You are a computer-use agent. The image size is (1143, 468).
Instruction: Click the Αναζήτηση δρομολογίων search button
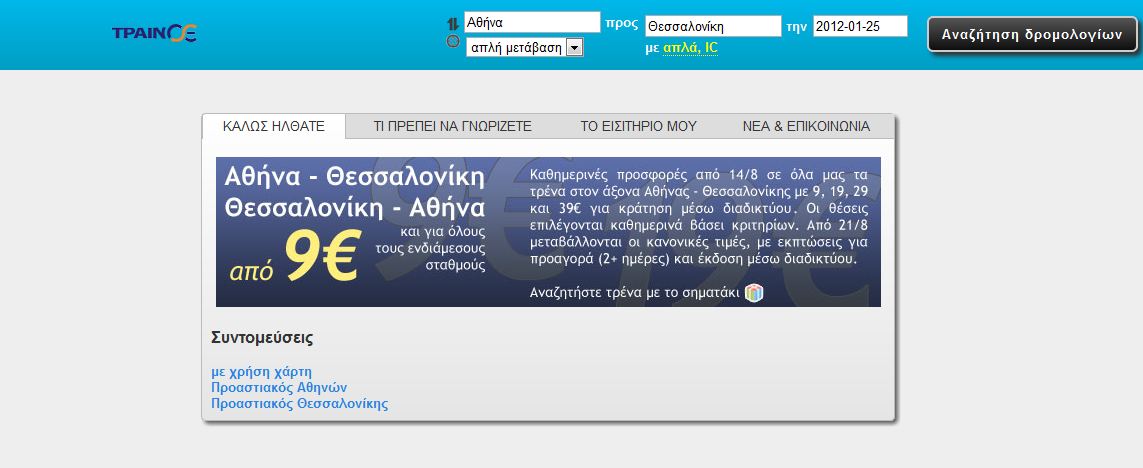pos(1032,34)
